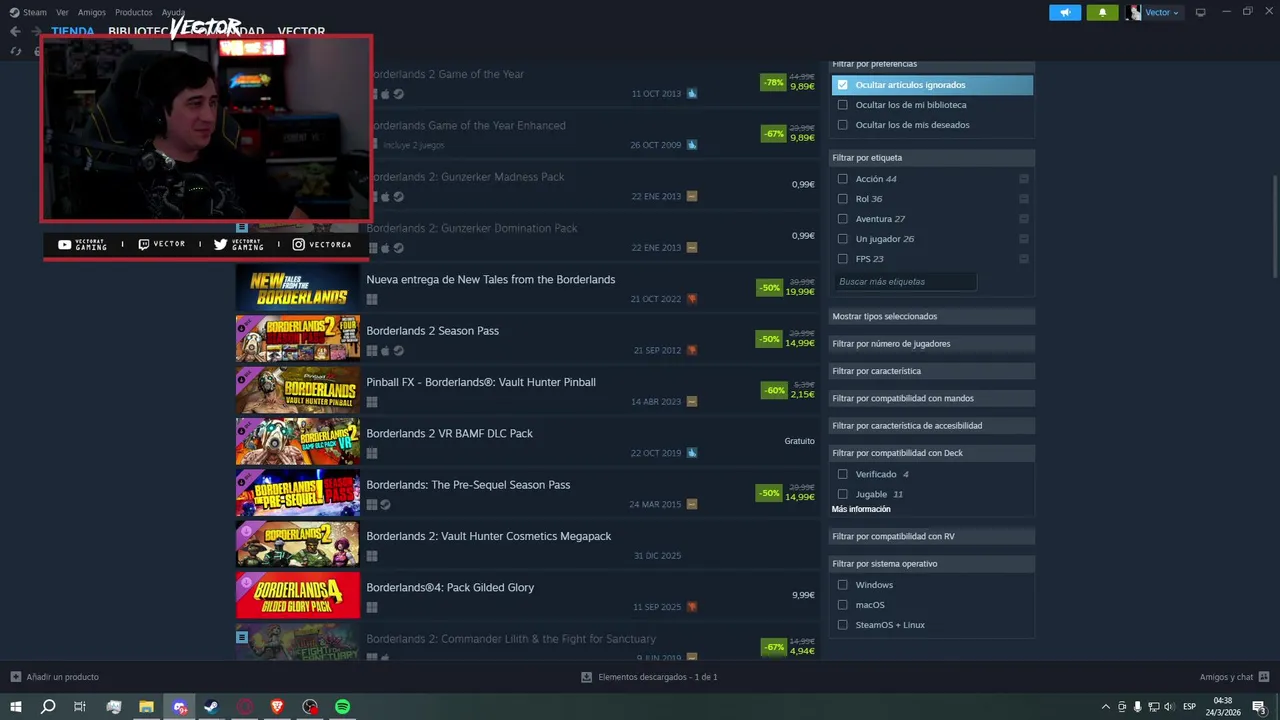Exclude the FPS tag with minus icon

(1024, 259)
